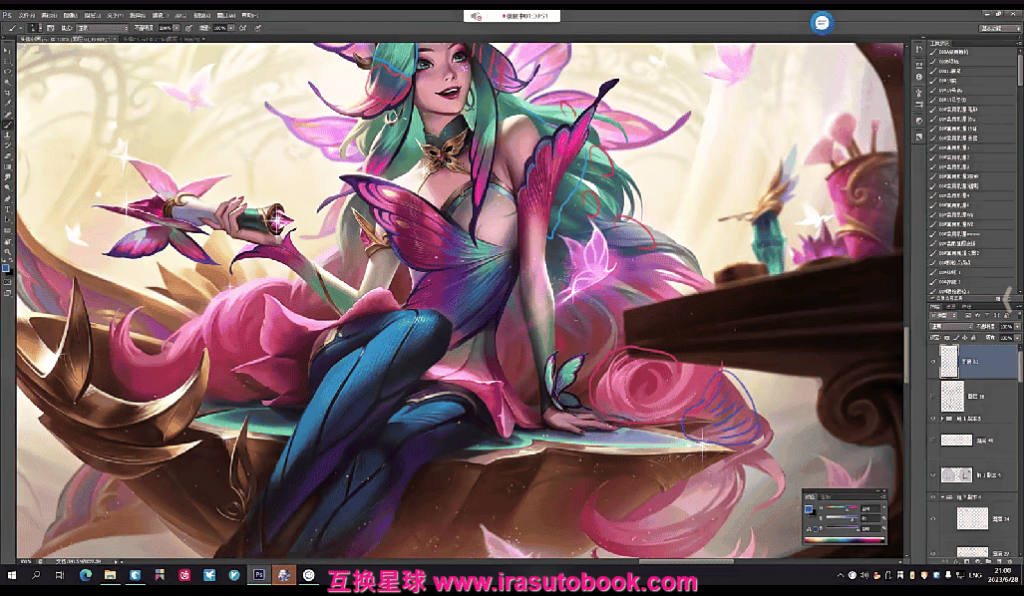Collapse the expanded group containing layer 34
Viewport: 1024px width, 596px height.
[x=942, y=497]
